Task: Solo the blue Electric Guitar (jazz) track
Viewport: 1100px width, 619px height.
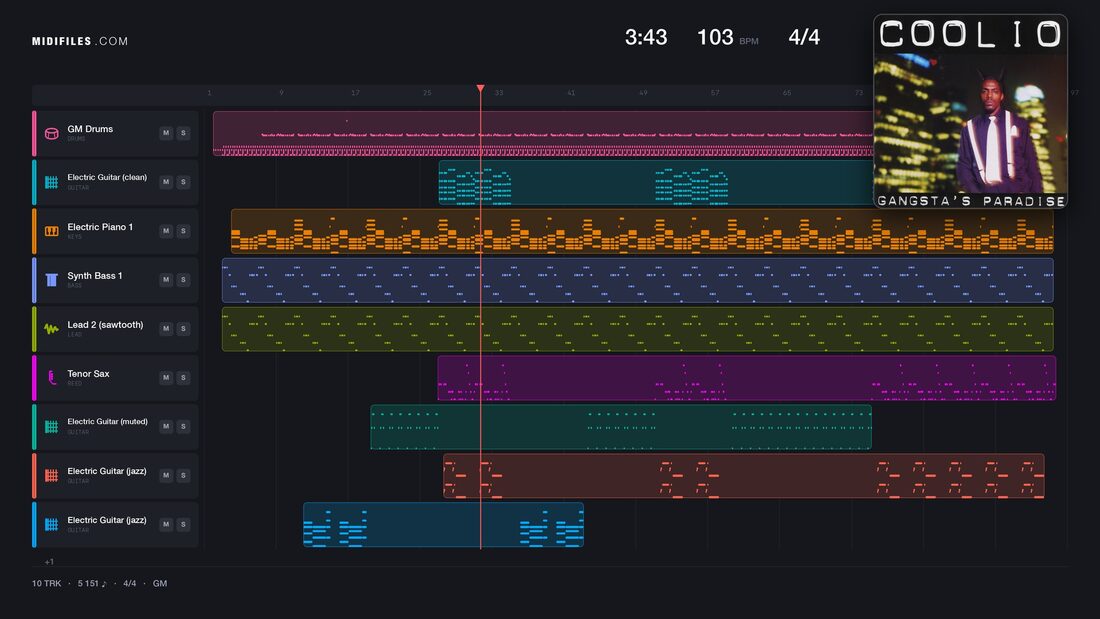Action: click(x=183, y=524)
